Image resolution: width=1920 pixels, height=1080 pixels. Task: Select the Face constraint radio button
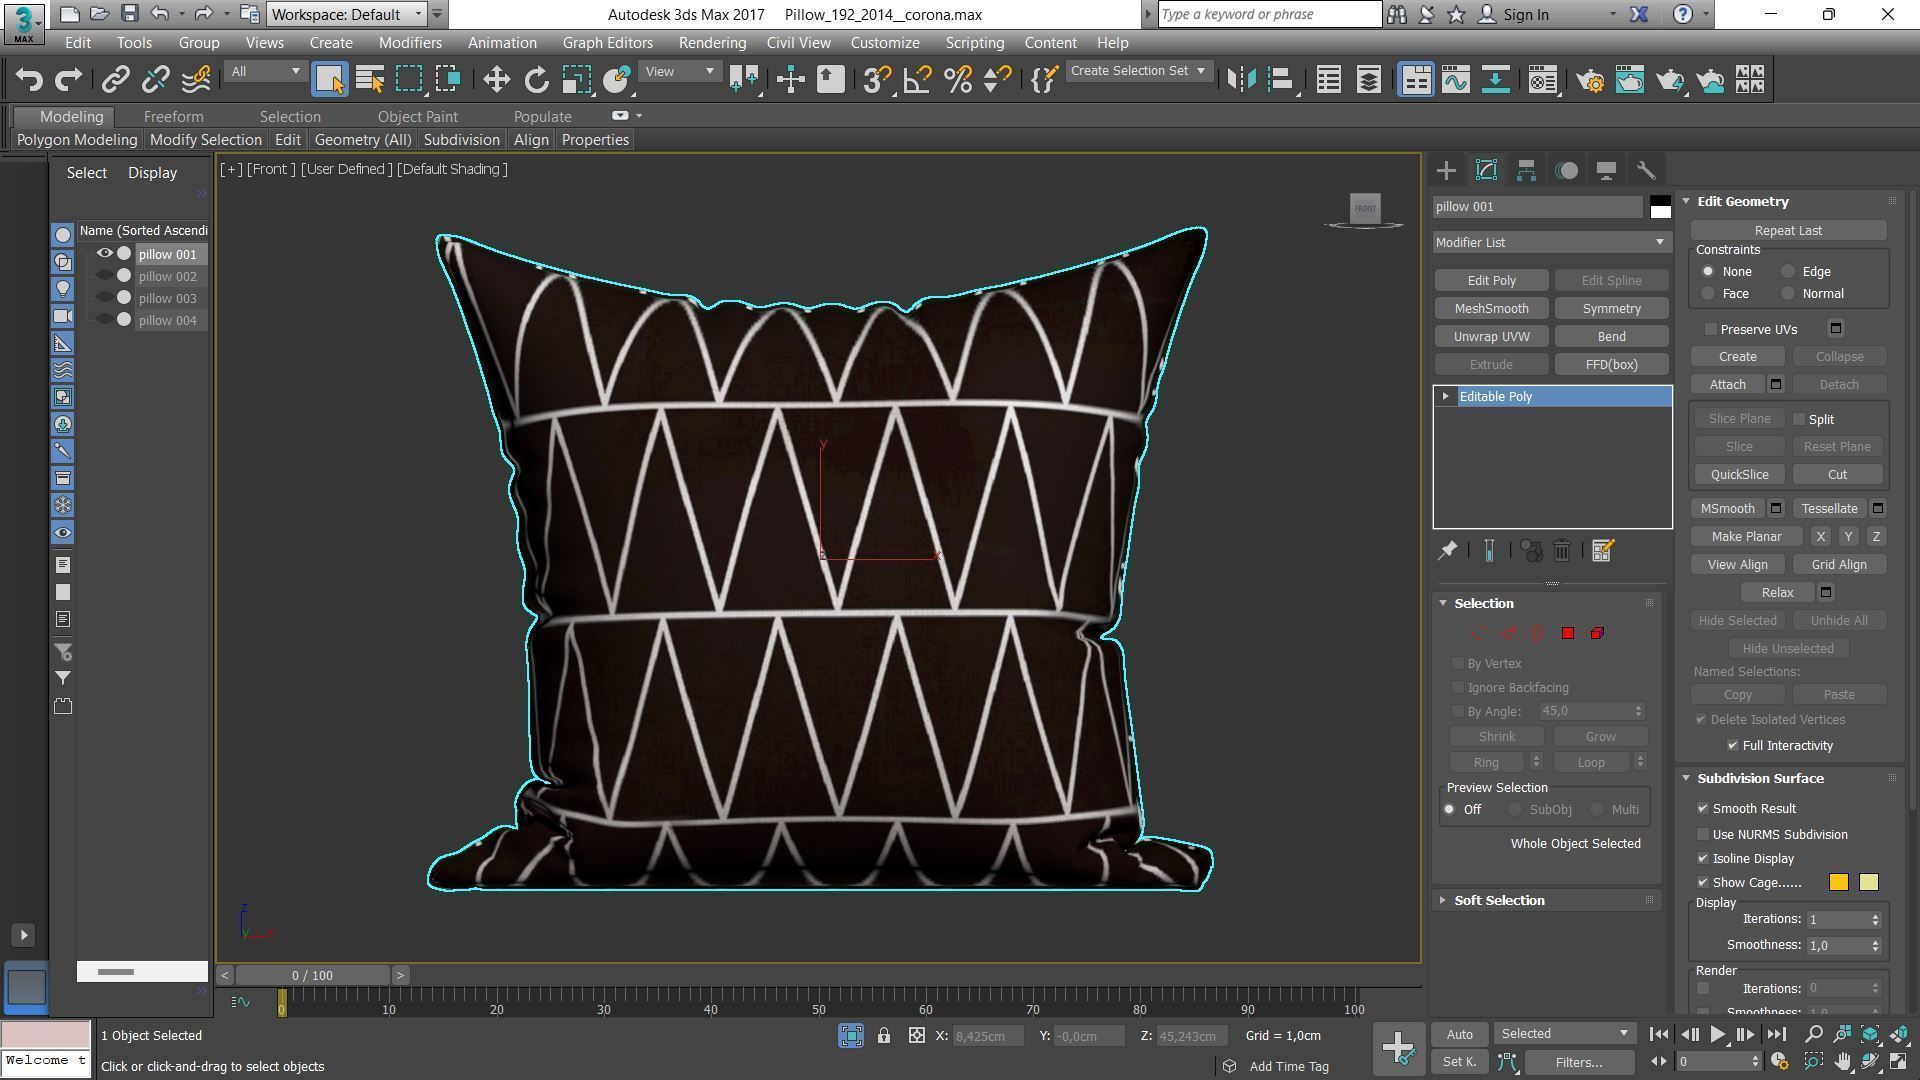coord(1708,293)
